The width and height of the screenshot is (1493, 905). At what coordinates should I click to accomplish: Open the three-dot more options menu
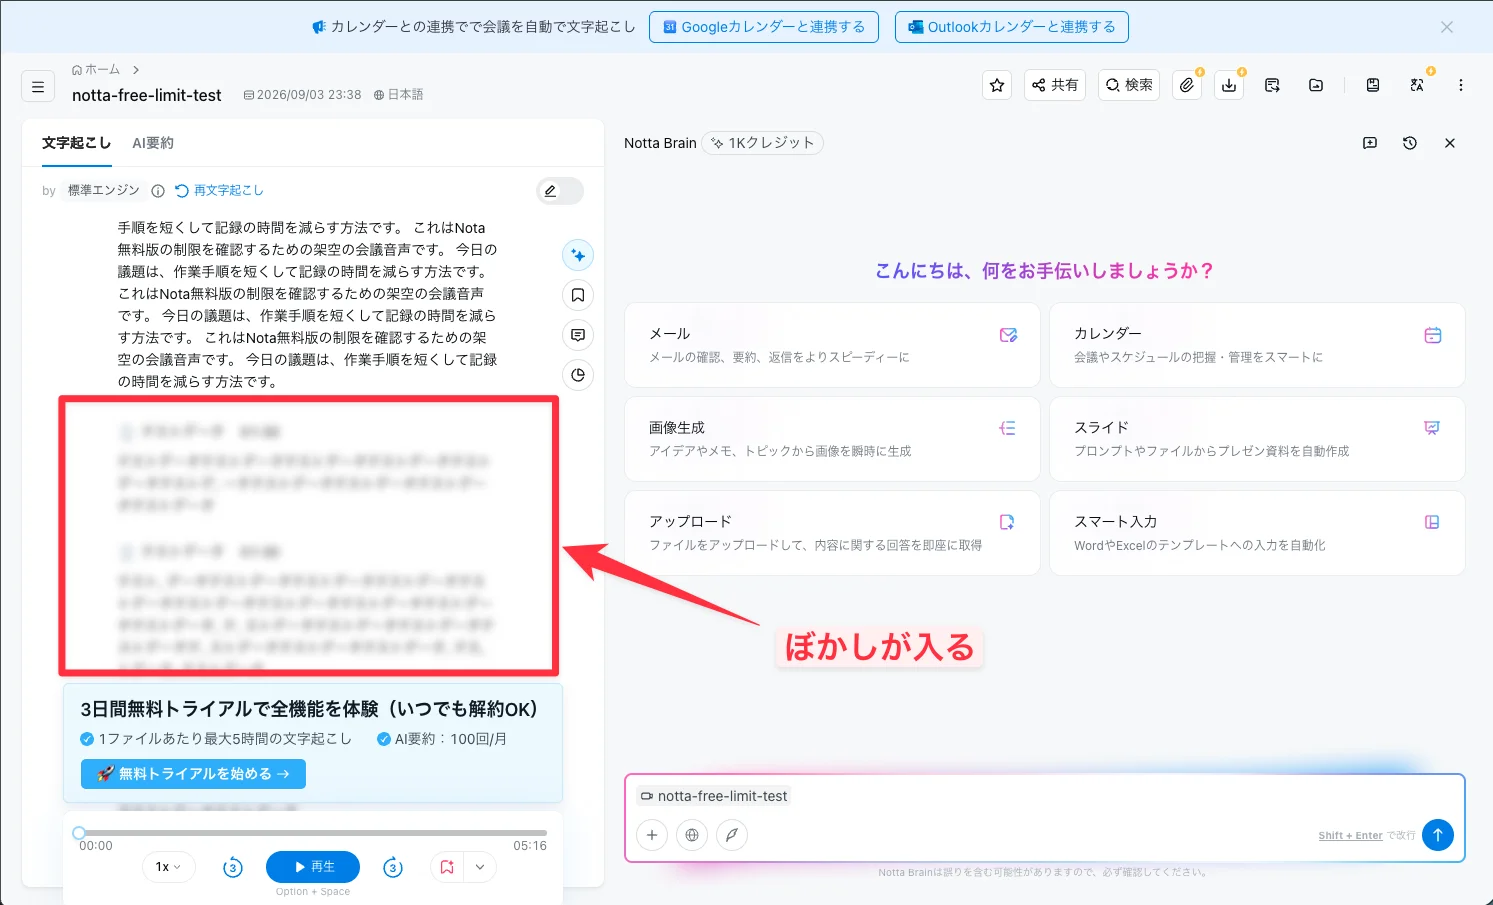click(1461, 85)
